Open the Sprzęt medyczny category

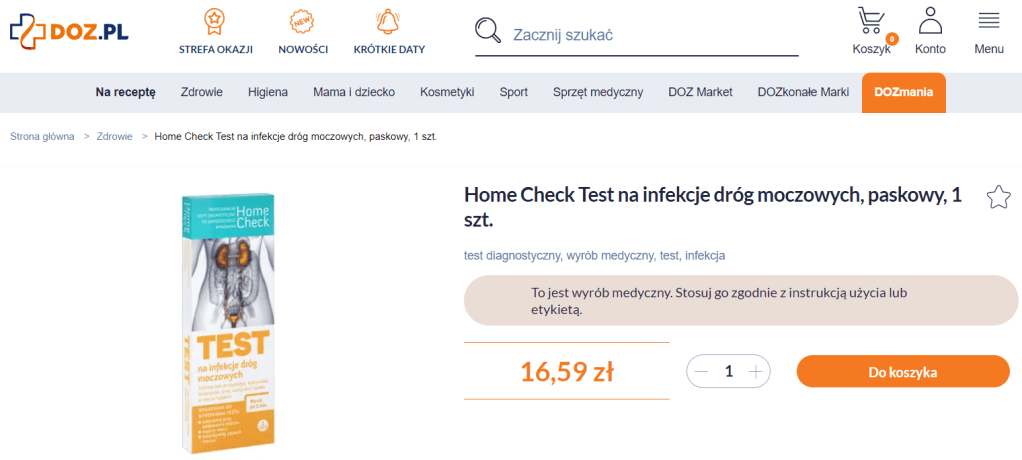coord(598,92)
